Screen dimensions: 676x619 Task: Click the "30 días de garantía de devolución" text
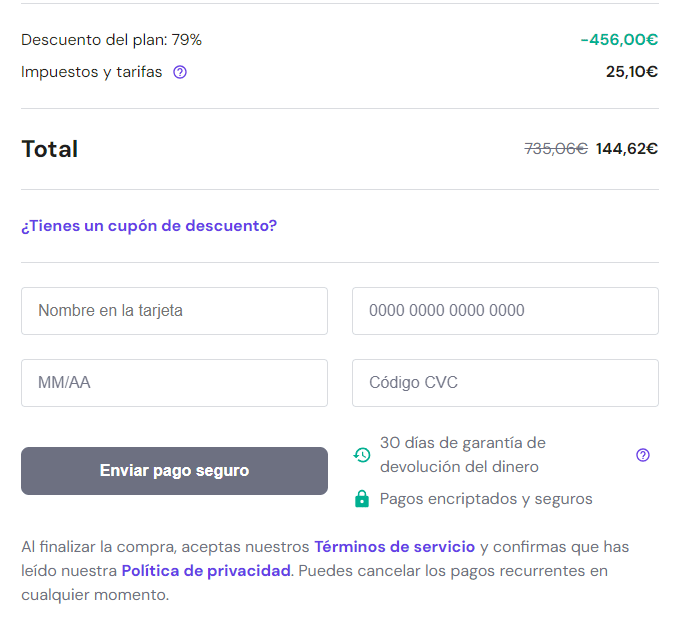[x=463, y=455]
